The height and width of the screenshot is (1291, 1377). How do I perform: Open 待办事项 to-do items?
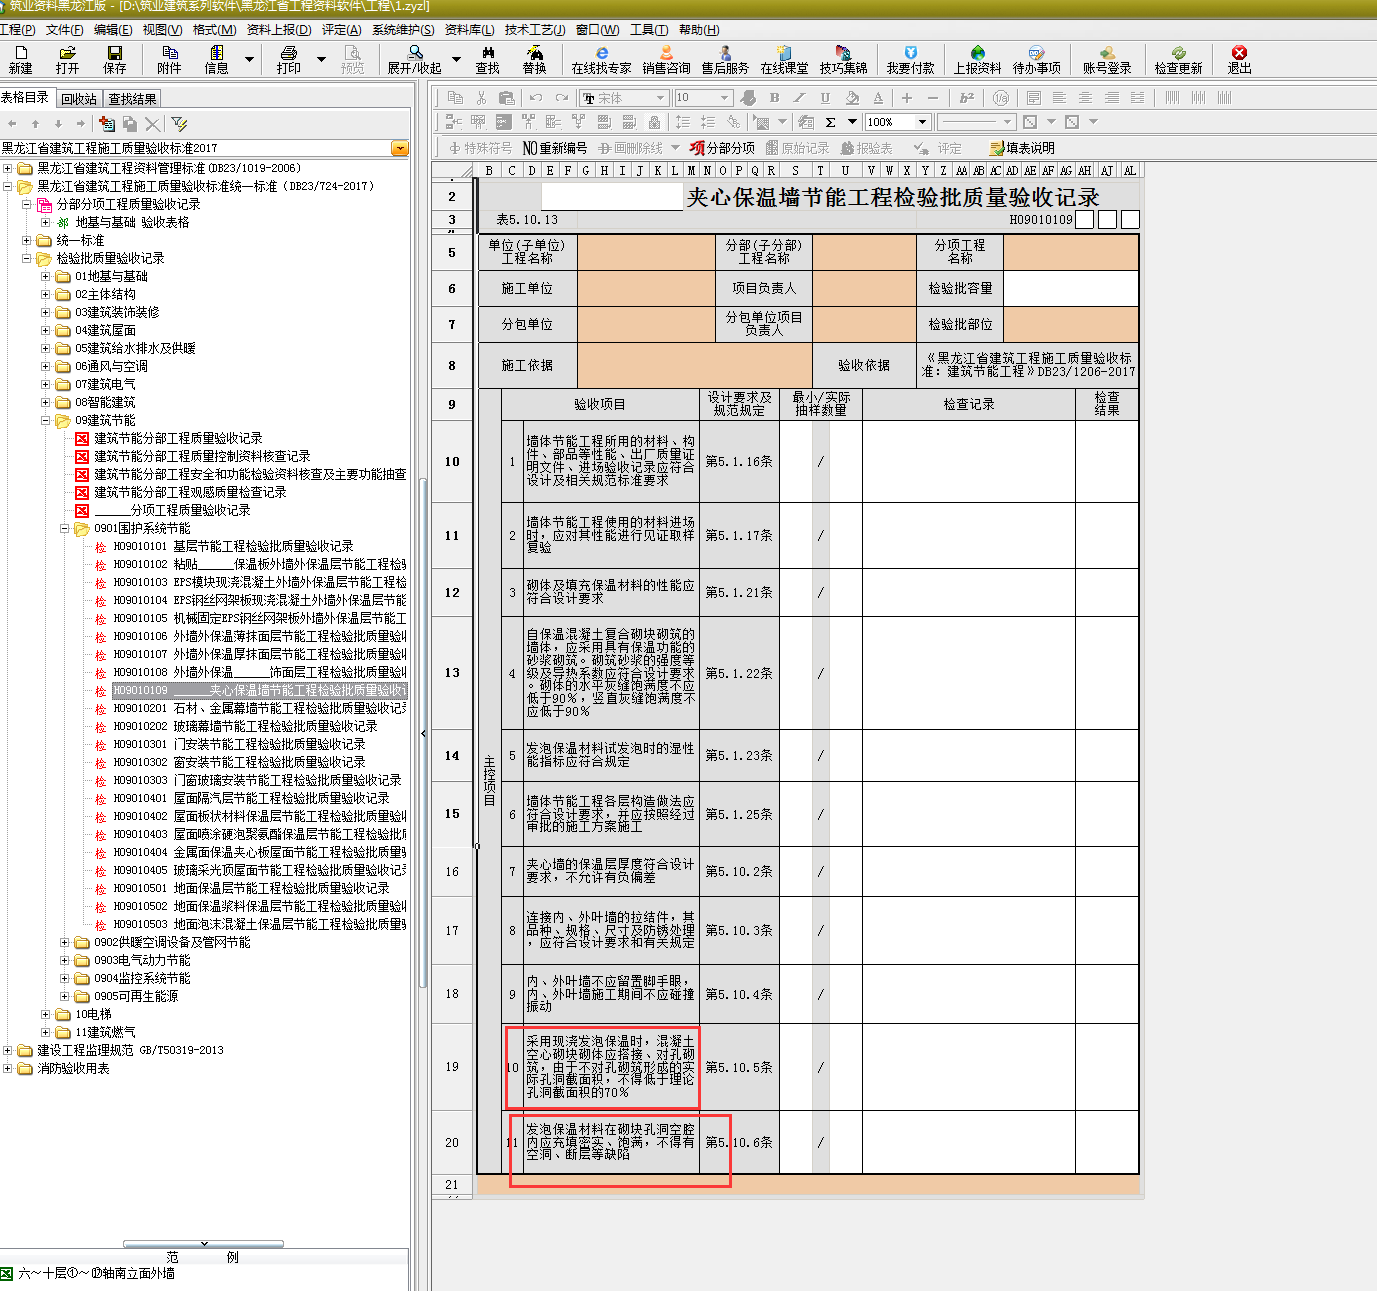(x=1037, y=60)
